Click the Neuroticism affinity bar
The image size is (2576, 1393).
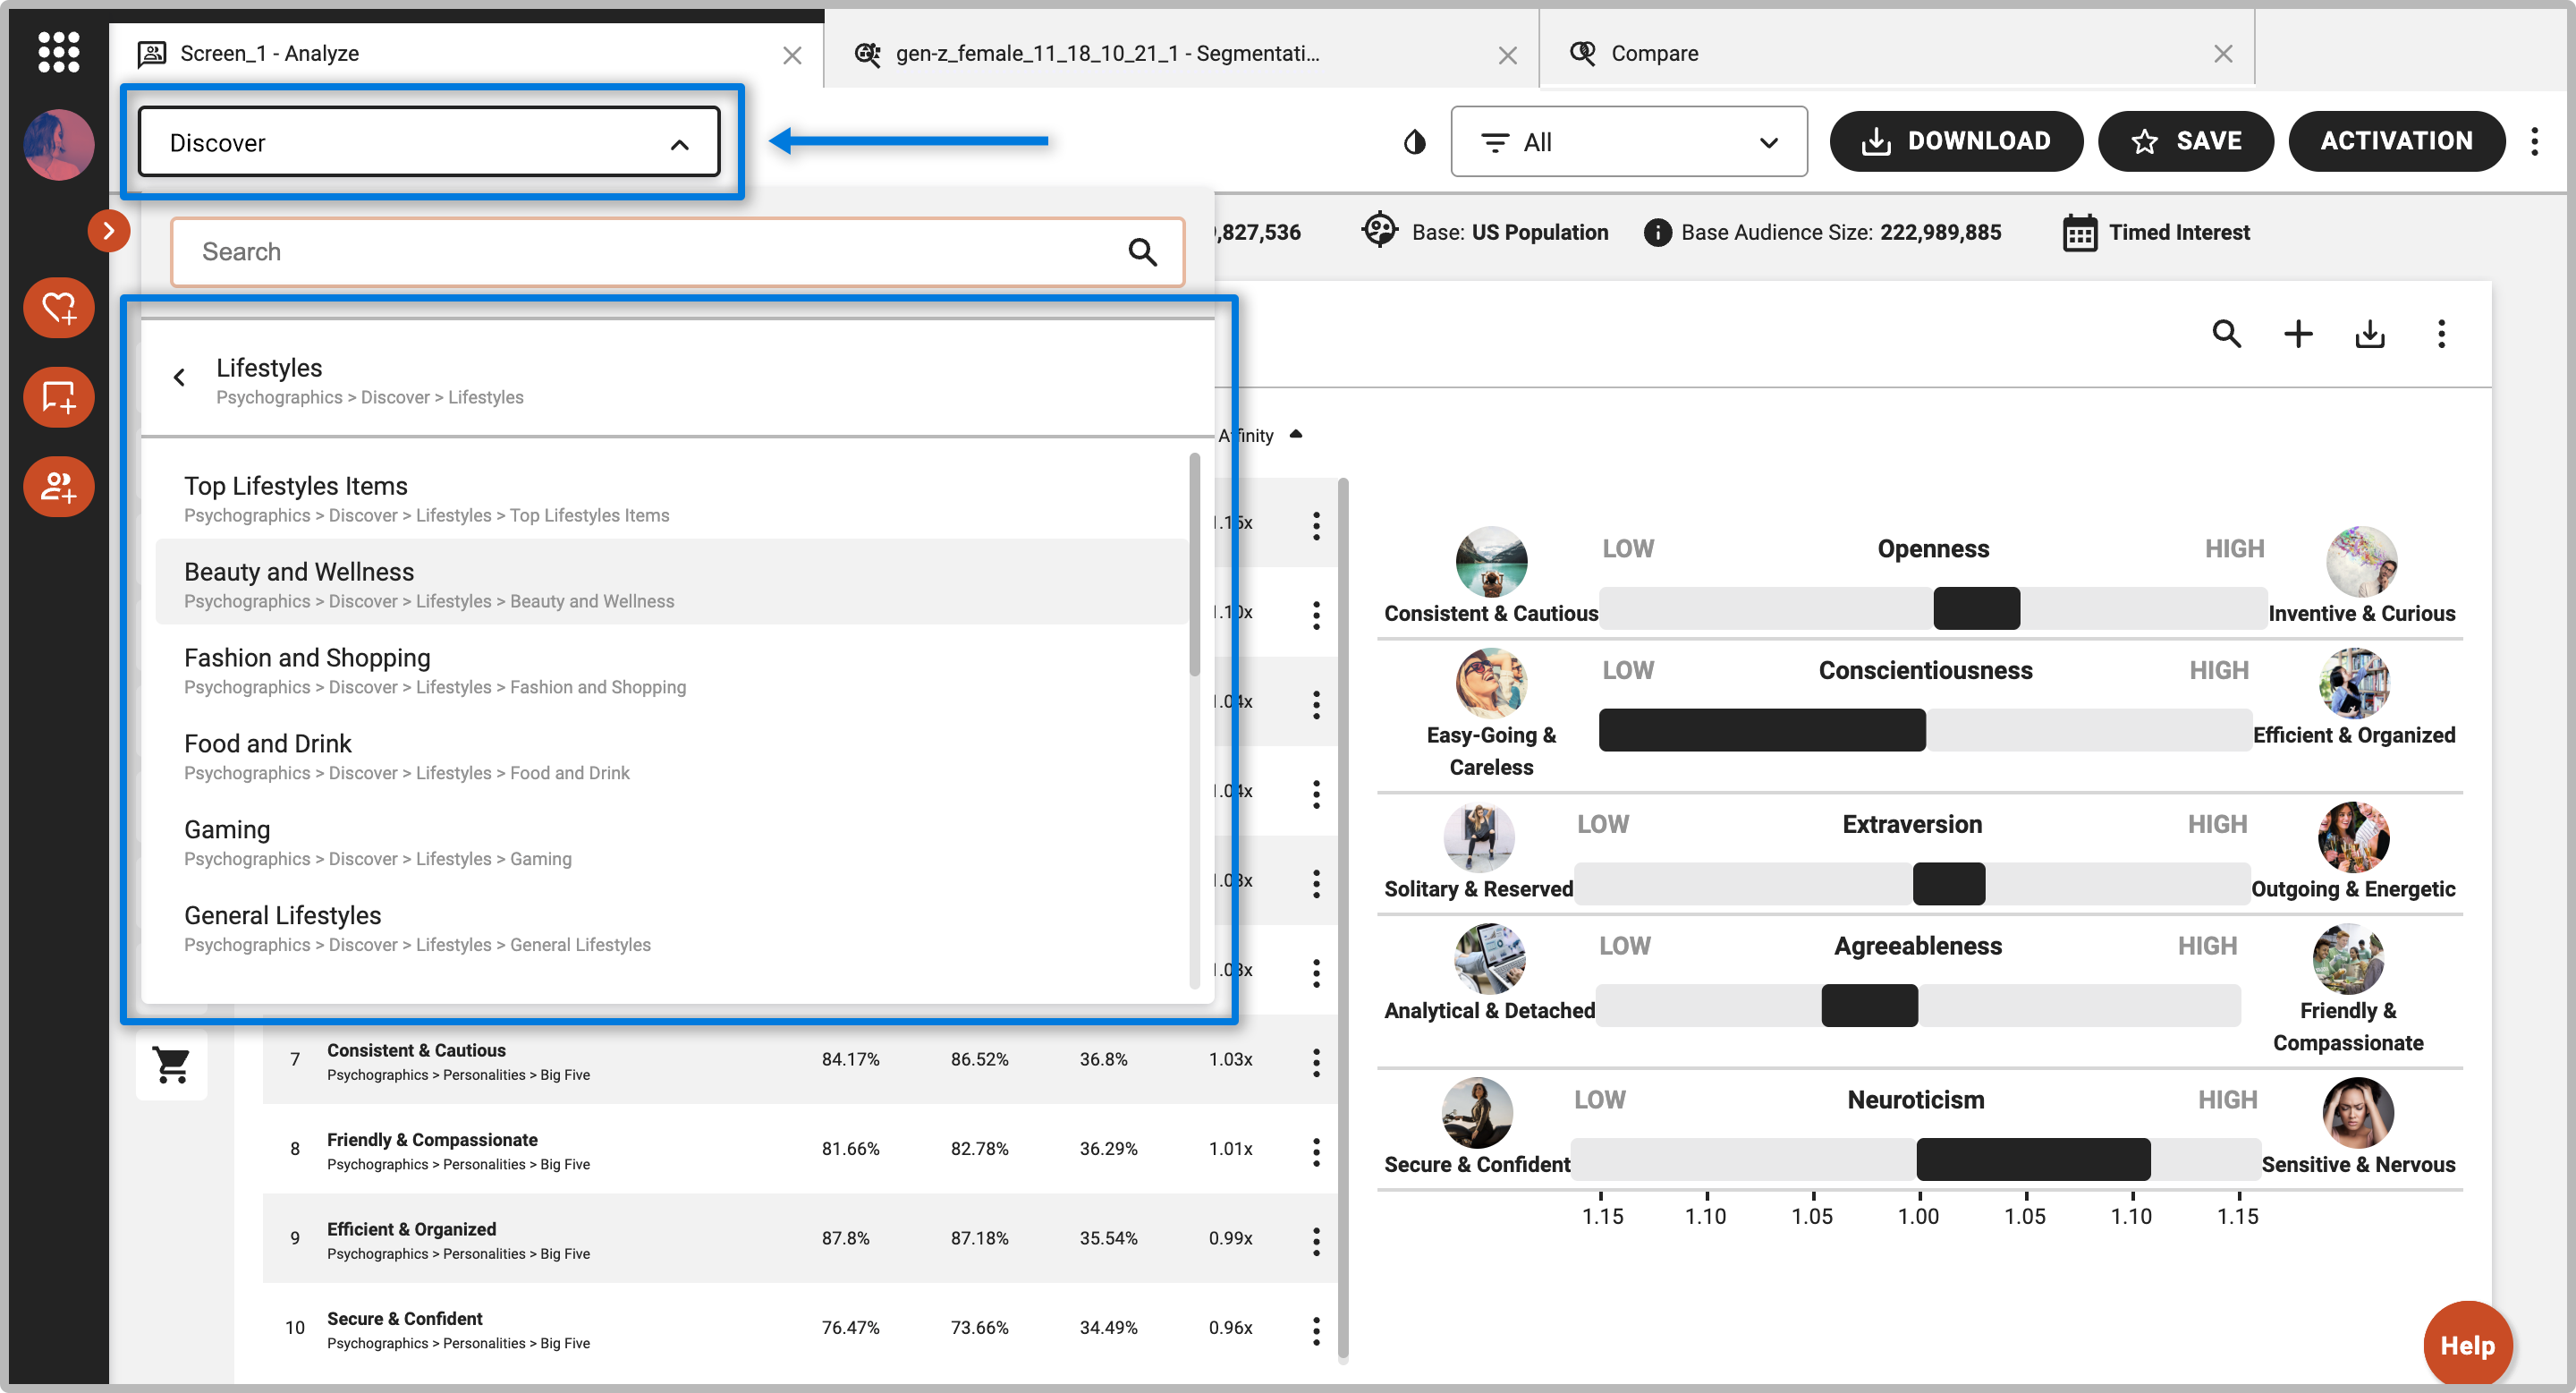(2032, 1159)
